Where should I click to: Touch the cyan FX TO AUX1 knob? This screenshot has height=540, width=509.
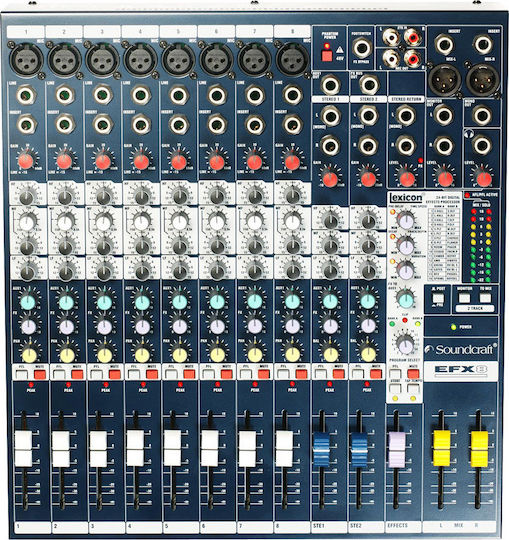(x=406, y=300)
